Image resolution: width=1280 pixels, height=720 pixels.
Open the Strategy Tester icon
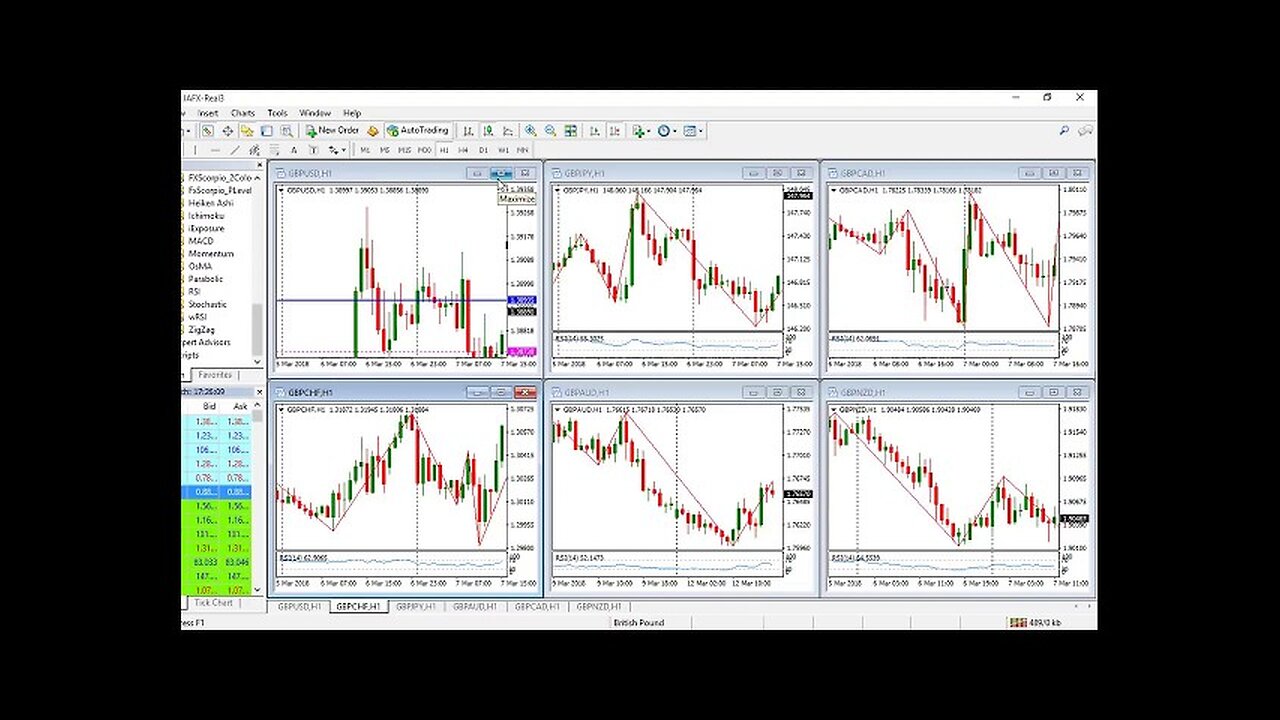pyautogui.click(x=286, y=130)
